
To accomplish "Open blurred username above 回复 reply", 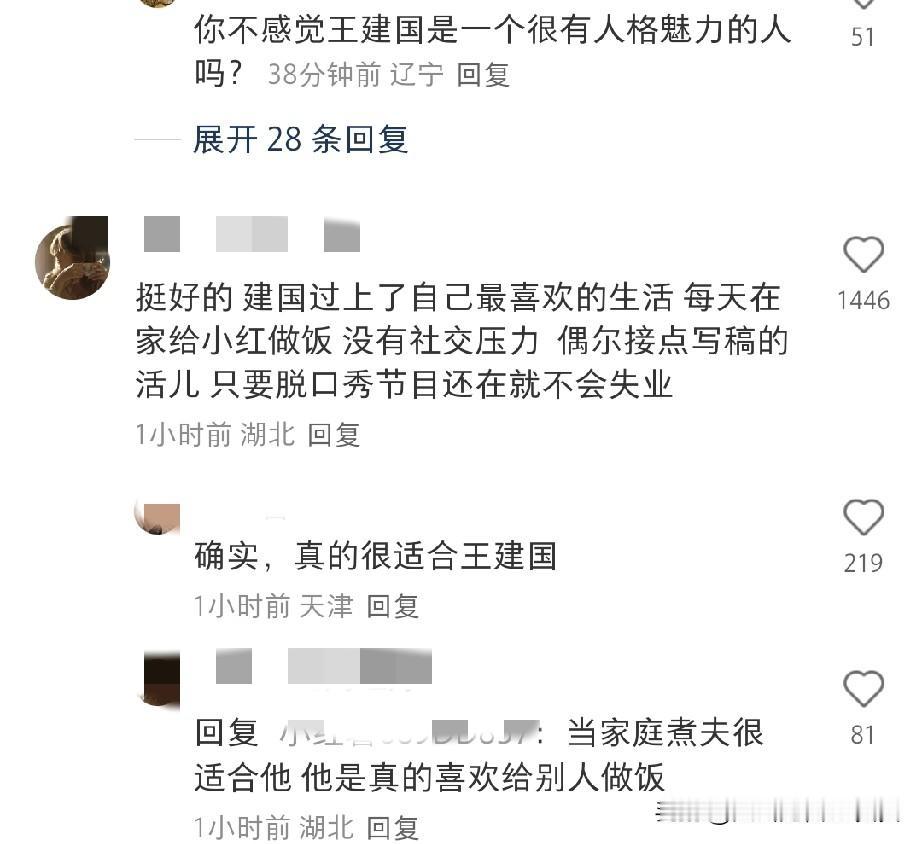I will point(324,666).
